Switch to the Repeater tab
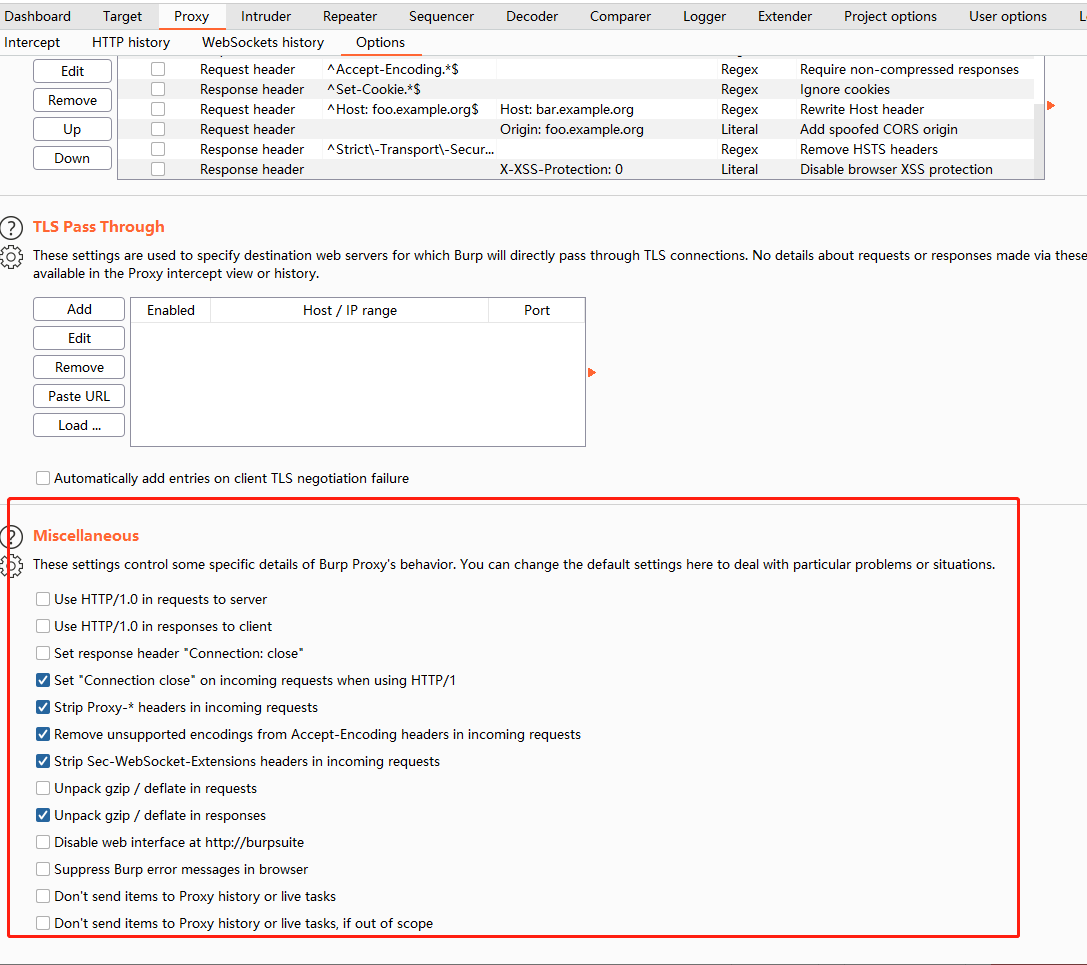The height and width of the screenshot is (965, 1087). tap(349, 16)
